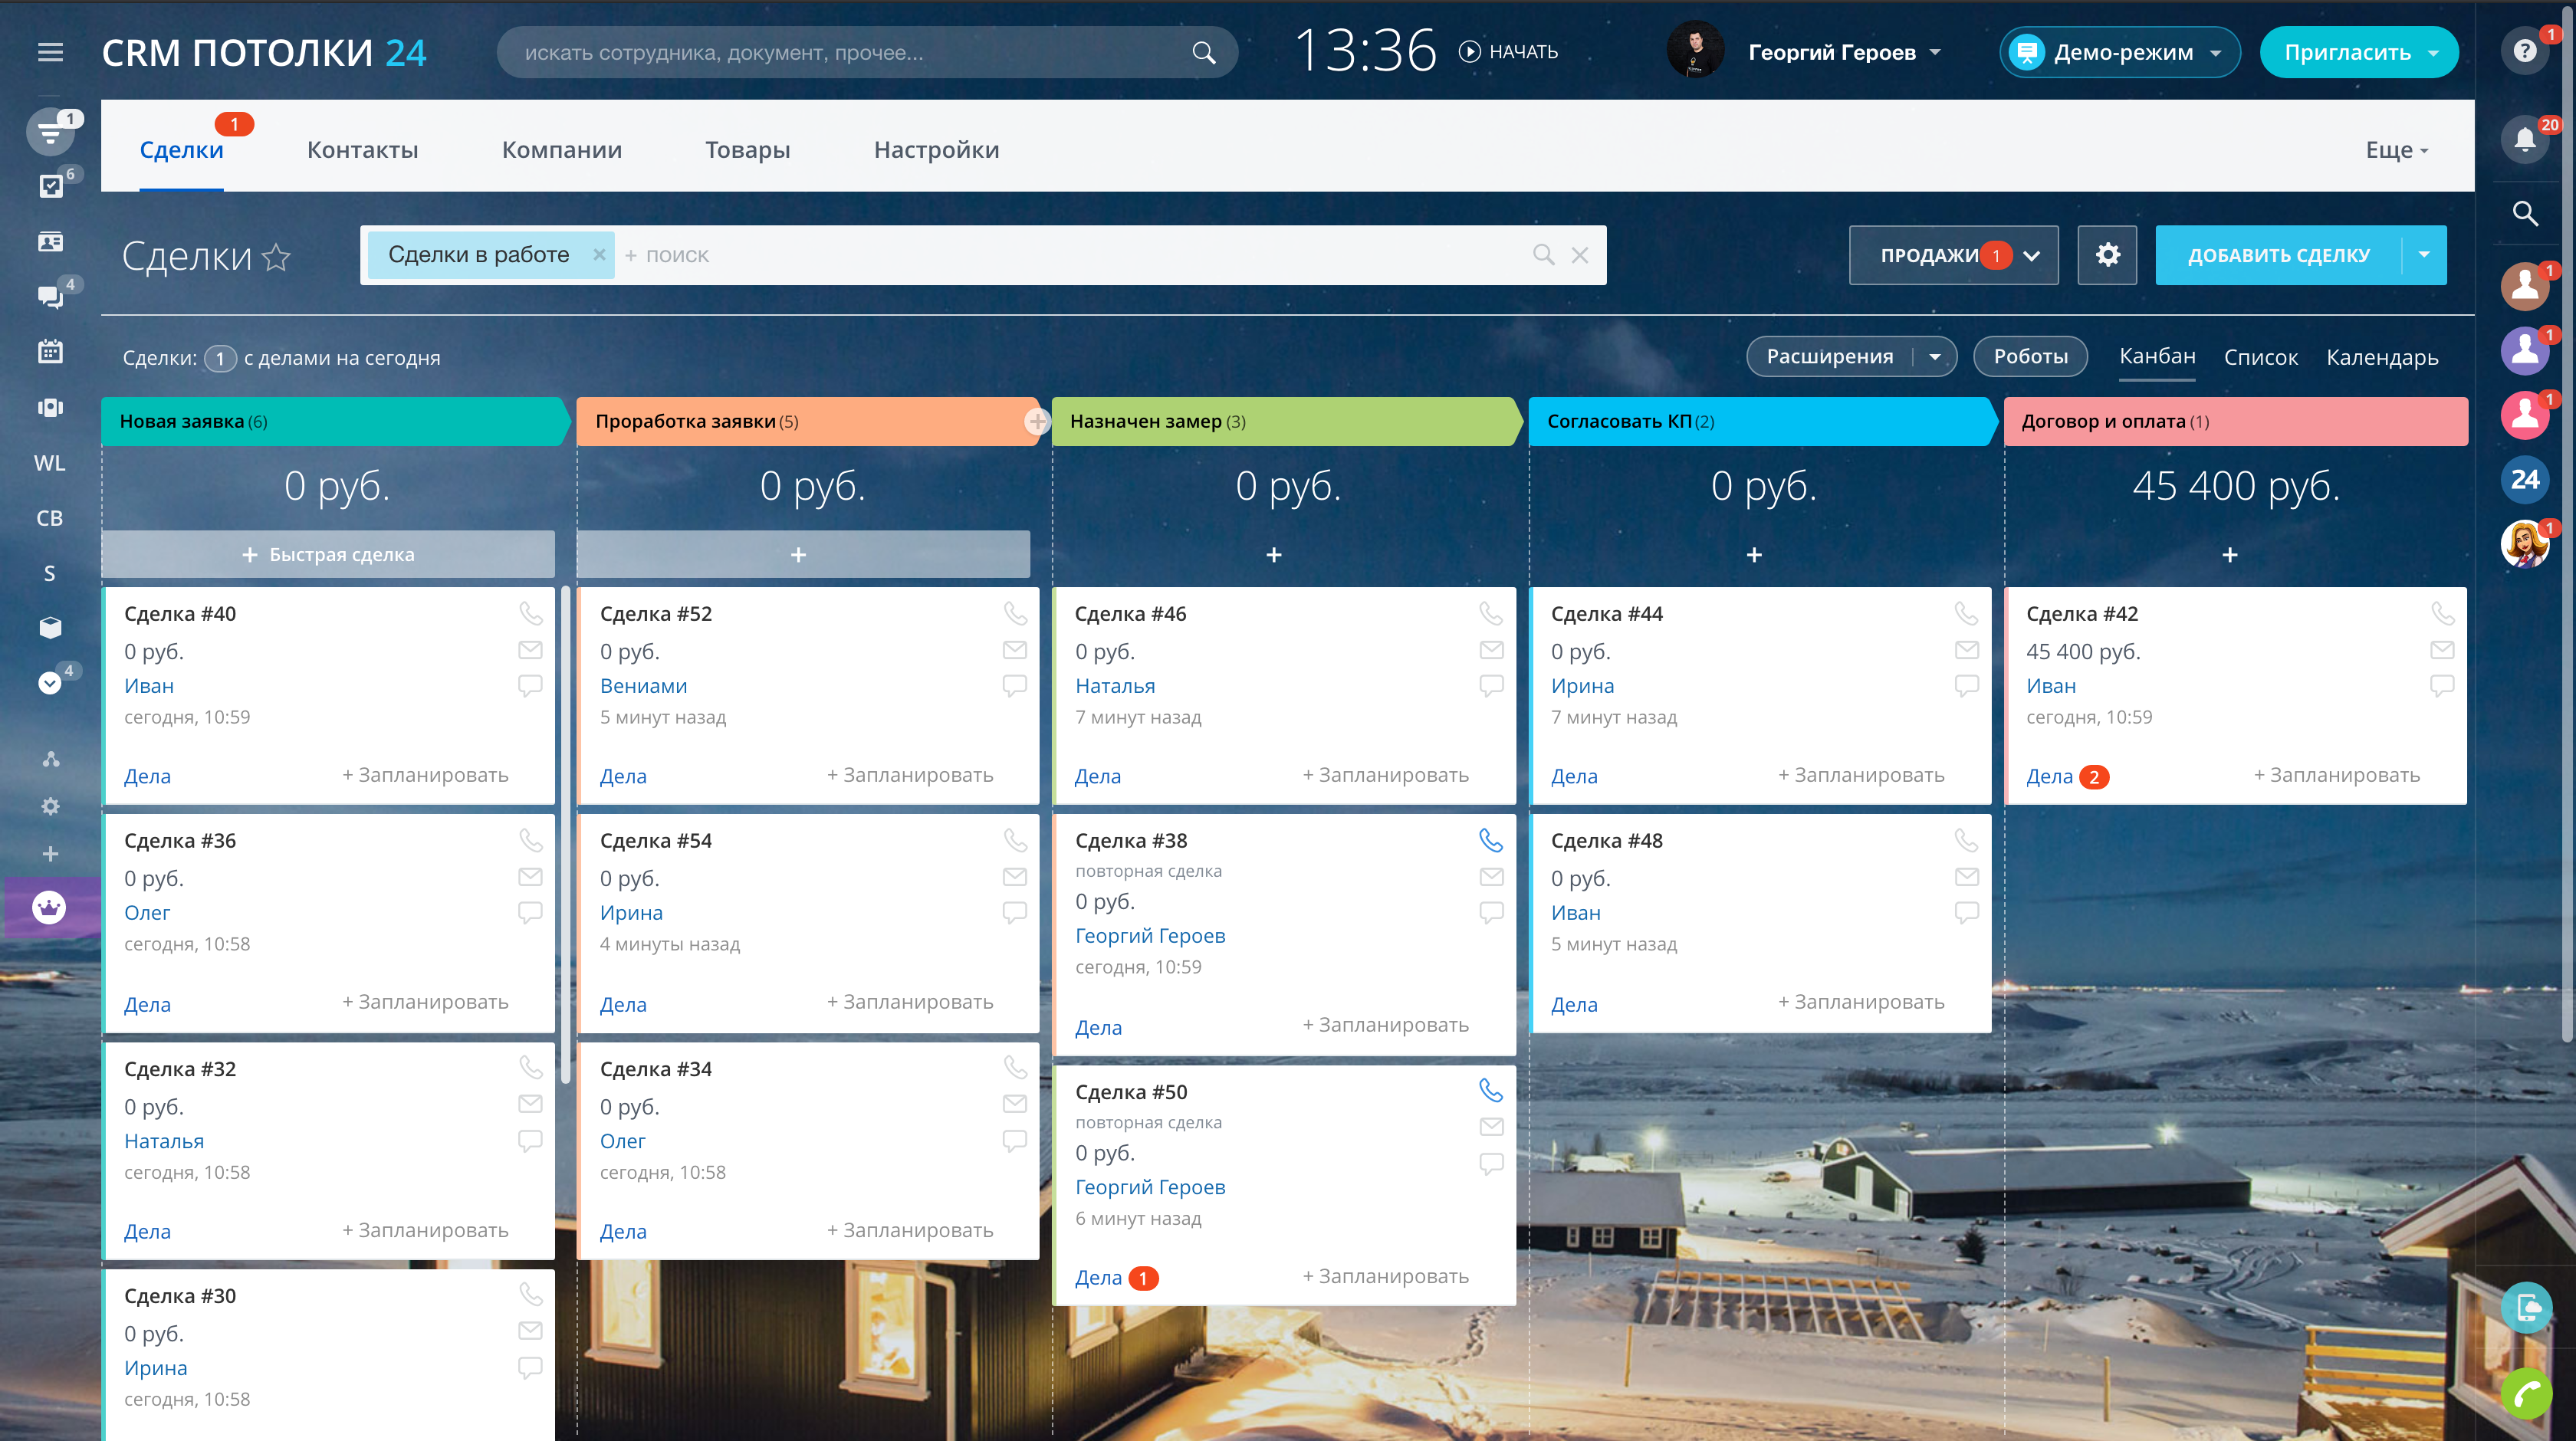Click the Роботы button

tap(2030, 357)
